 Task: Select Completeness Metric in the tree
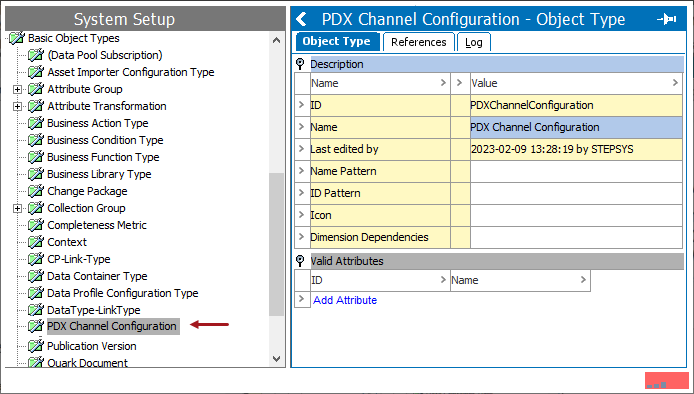pyautogui.click(x=97, y=225)
